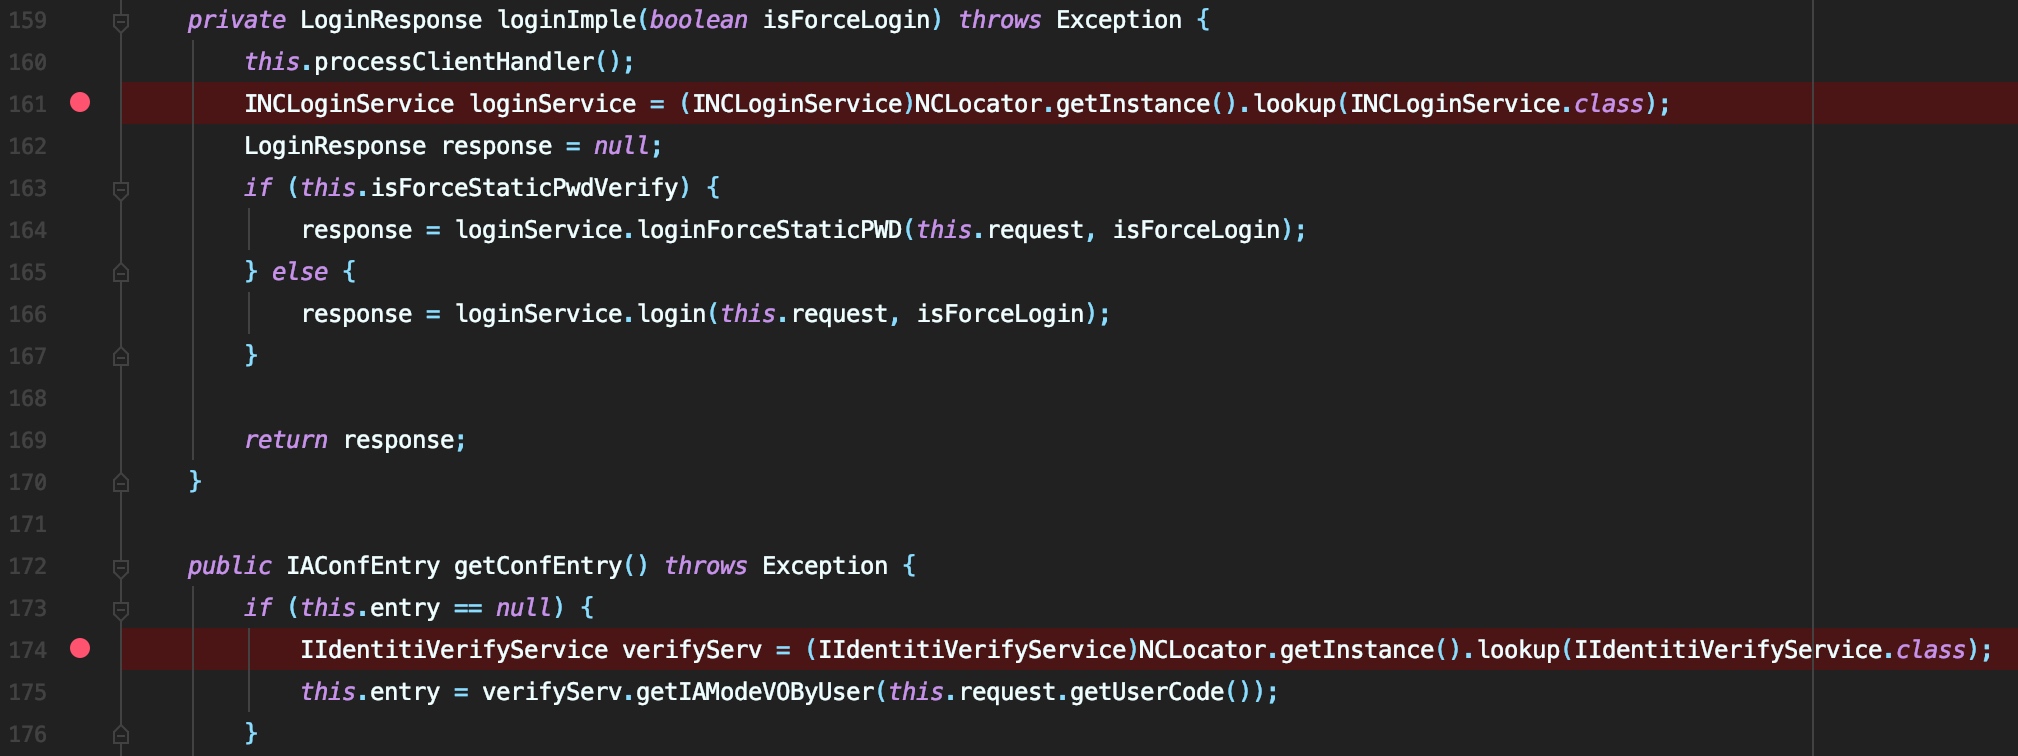The image size is (2018, 756).
Task: Click the login method call on line 166
Action: pyautogui.click(x=671, y=314)
